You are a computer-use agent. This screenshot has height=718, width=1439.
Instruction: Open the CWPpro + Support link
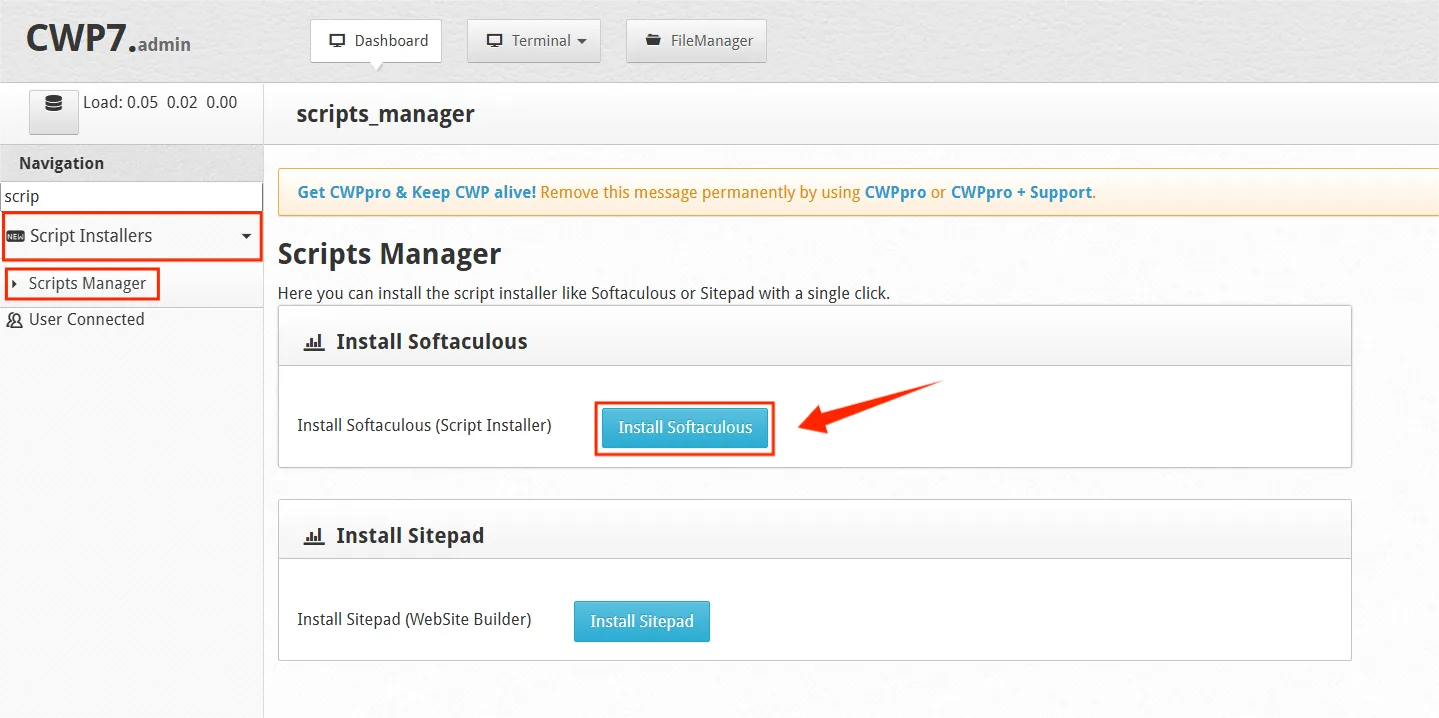(1021, 191)
